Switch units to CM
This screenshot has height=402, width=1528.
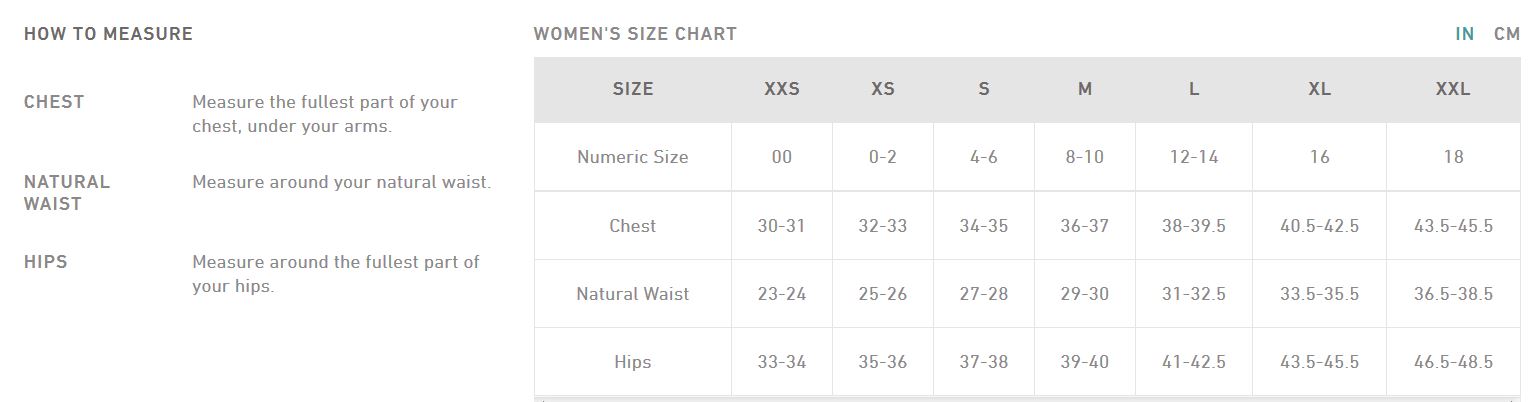tap(1507, 33)
